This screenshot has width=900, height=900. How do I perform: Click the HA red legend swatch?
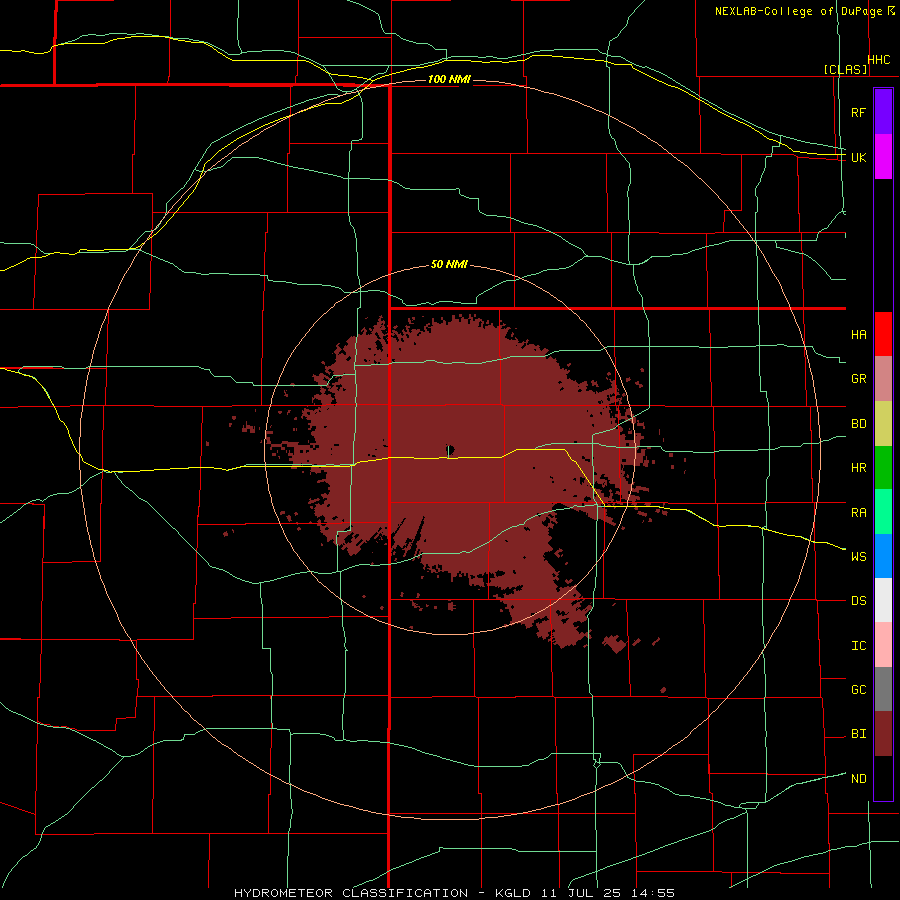coord(883,334)
